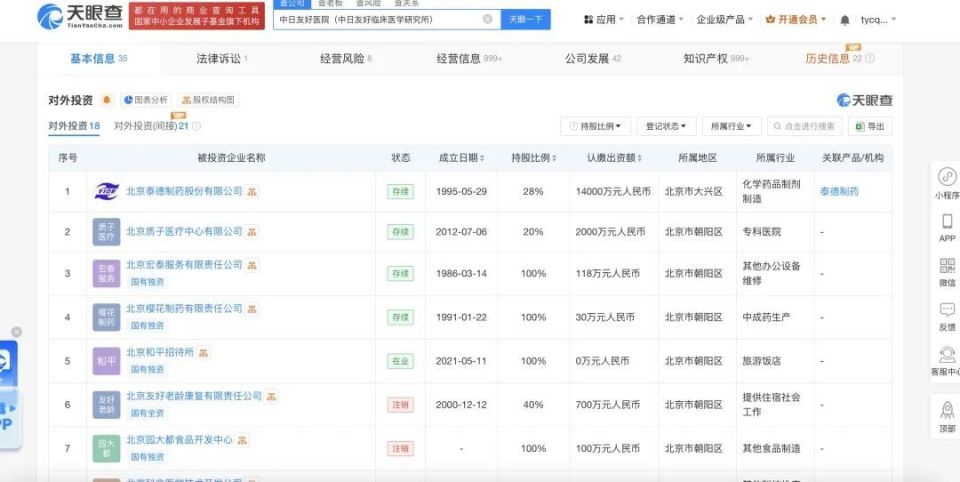Click the 樱花制药 logo tile
The width and height of the screenshot is (960, 482).
(x=107, y=317)
